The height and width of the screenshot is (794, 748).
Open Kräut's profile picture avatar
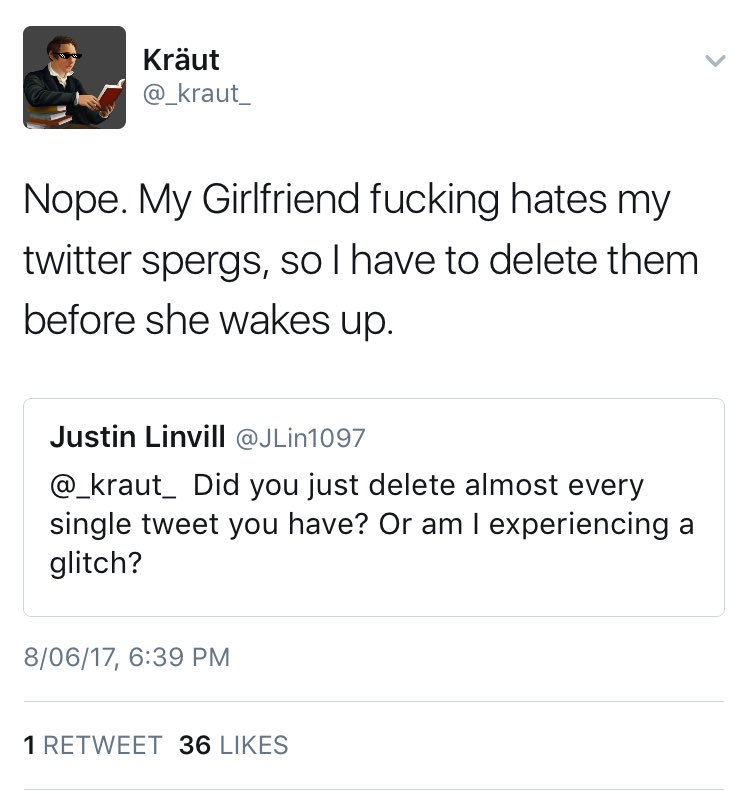[74, 77]
